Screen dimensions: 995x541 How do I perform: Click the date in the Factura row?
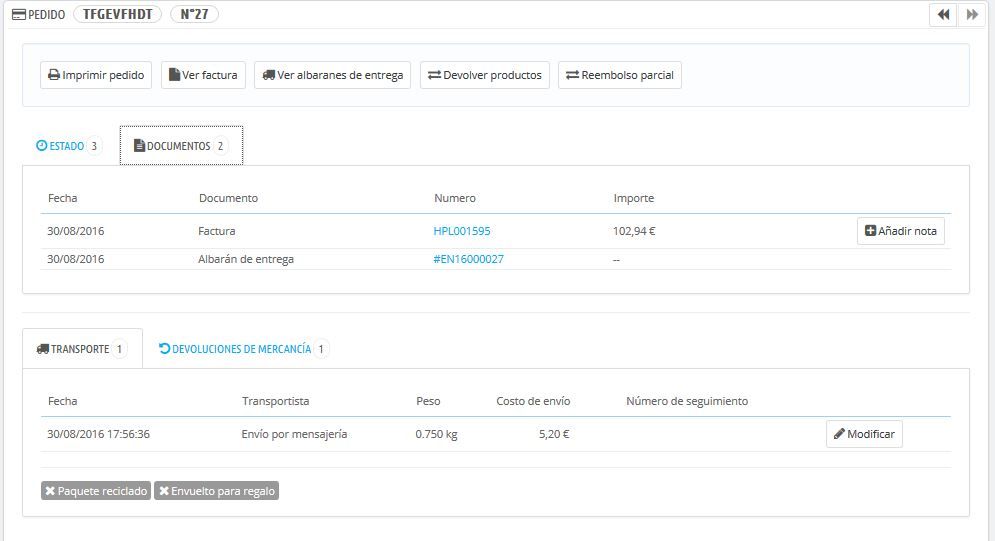click(x=76, y=231)
